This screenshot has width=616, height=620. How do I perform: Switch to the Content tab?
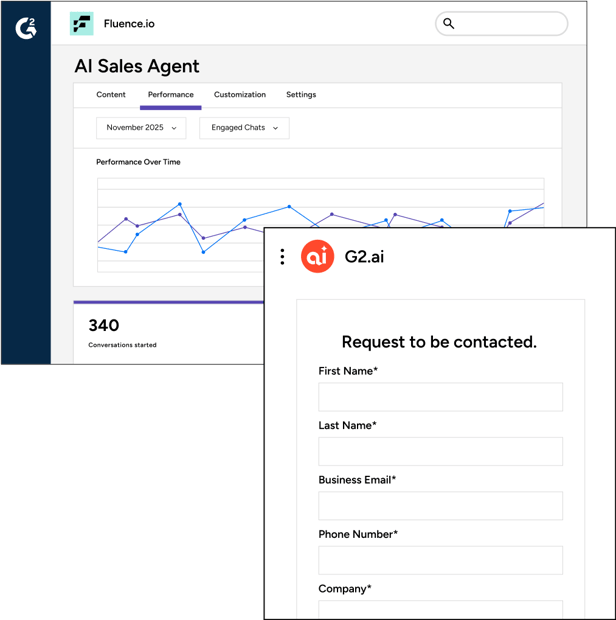tap(111, 95)
